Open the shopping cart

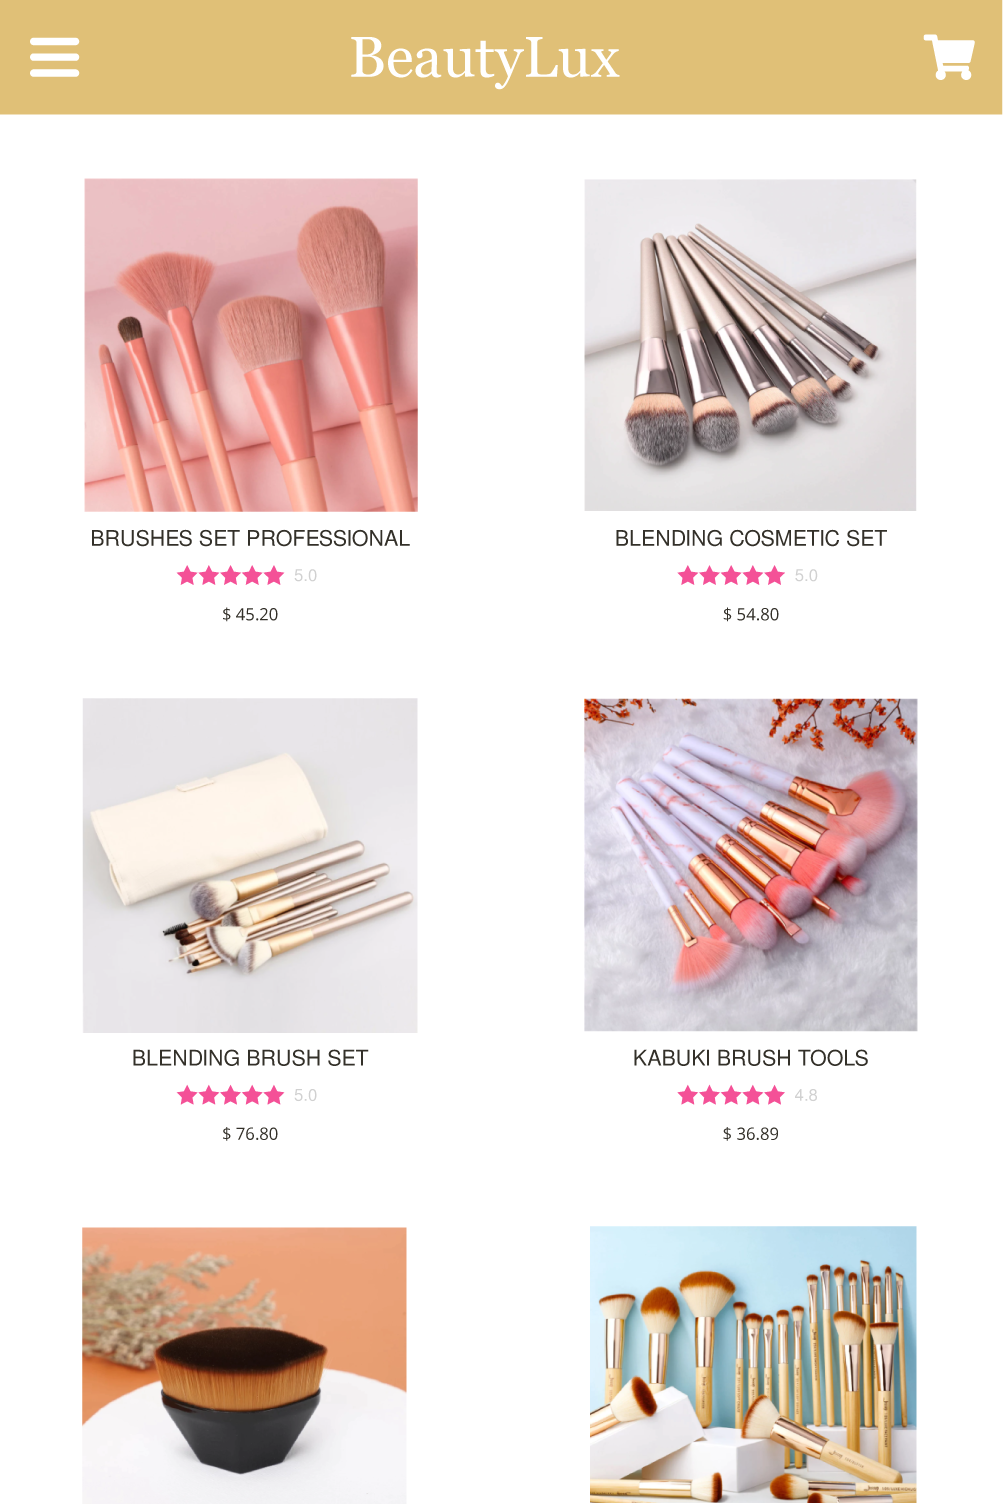[949, 57]
